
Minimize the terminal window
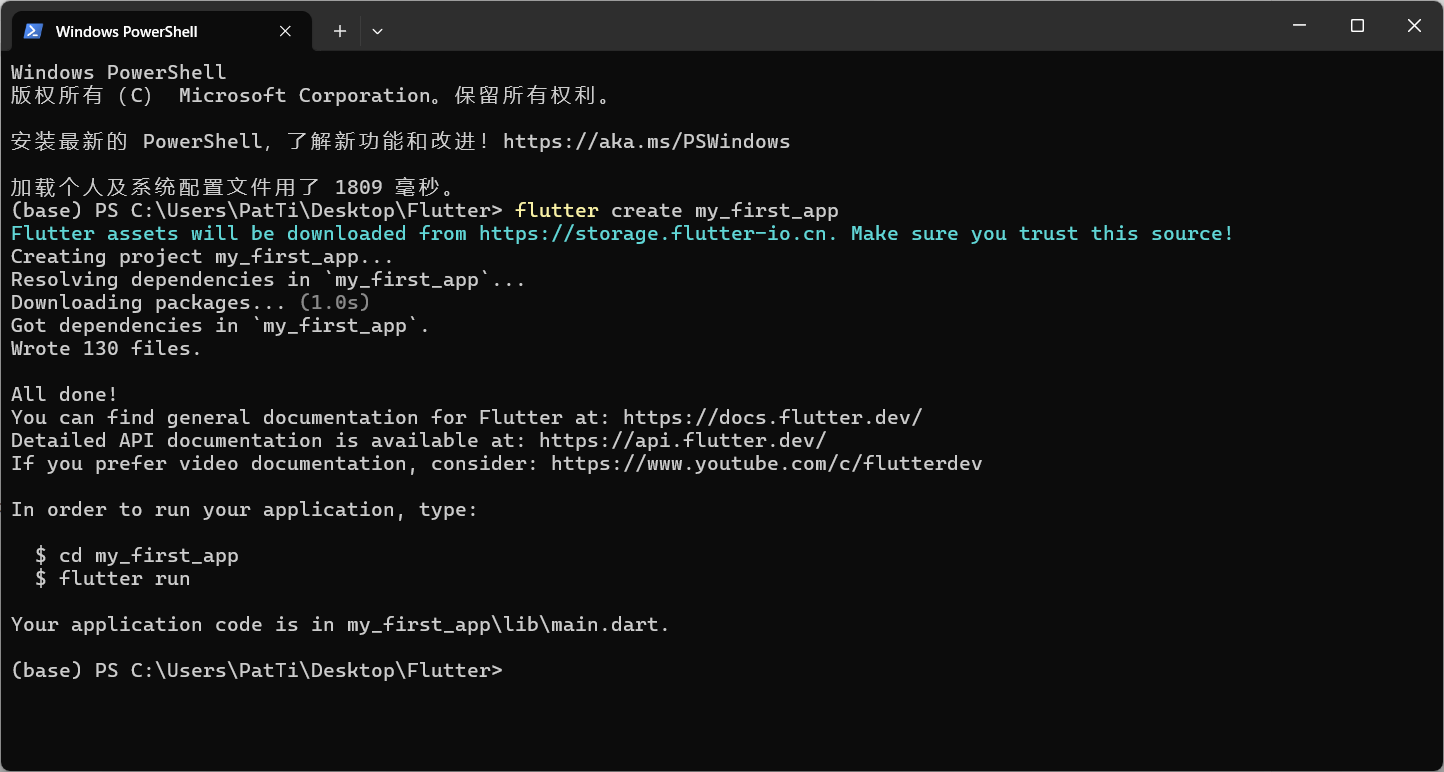(1299, 26)
